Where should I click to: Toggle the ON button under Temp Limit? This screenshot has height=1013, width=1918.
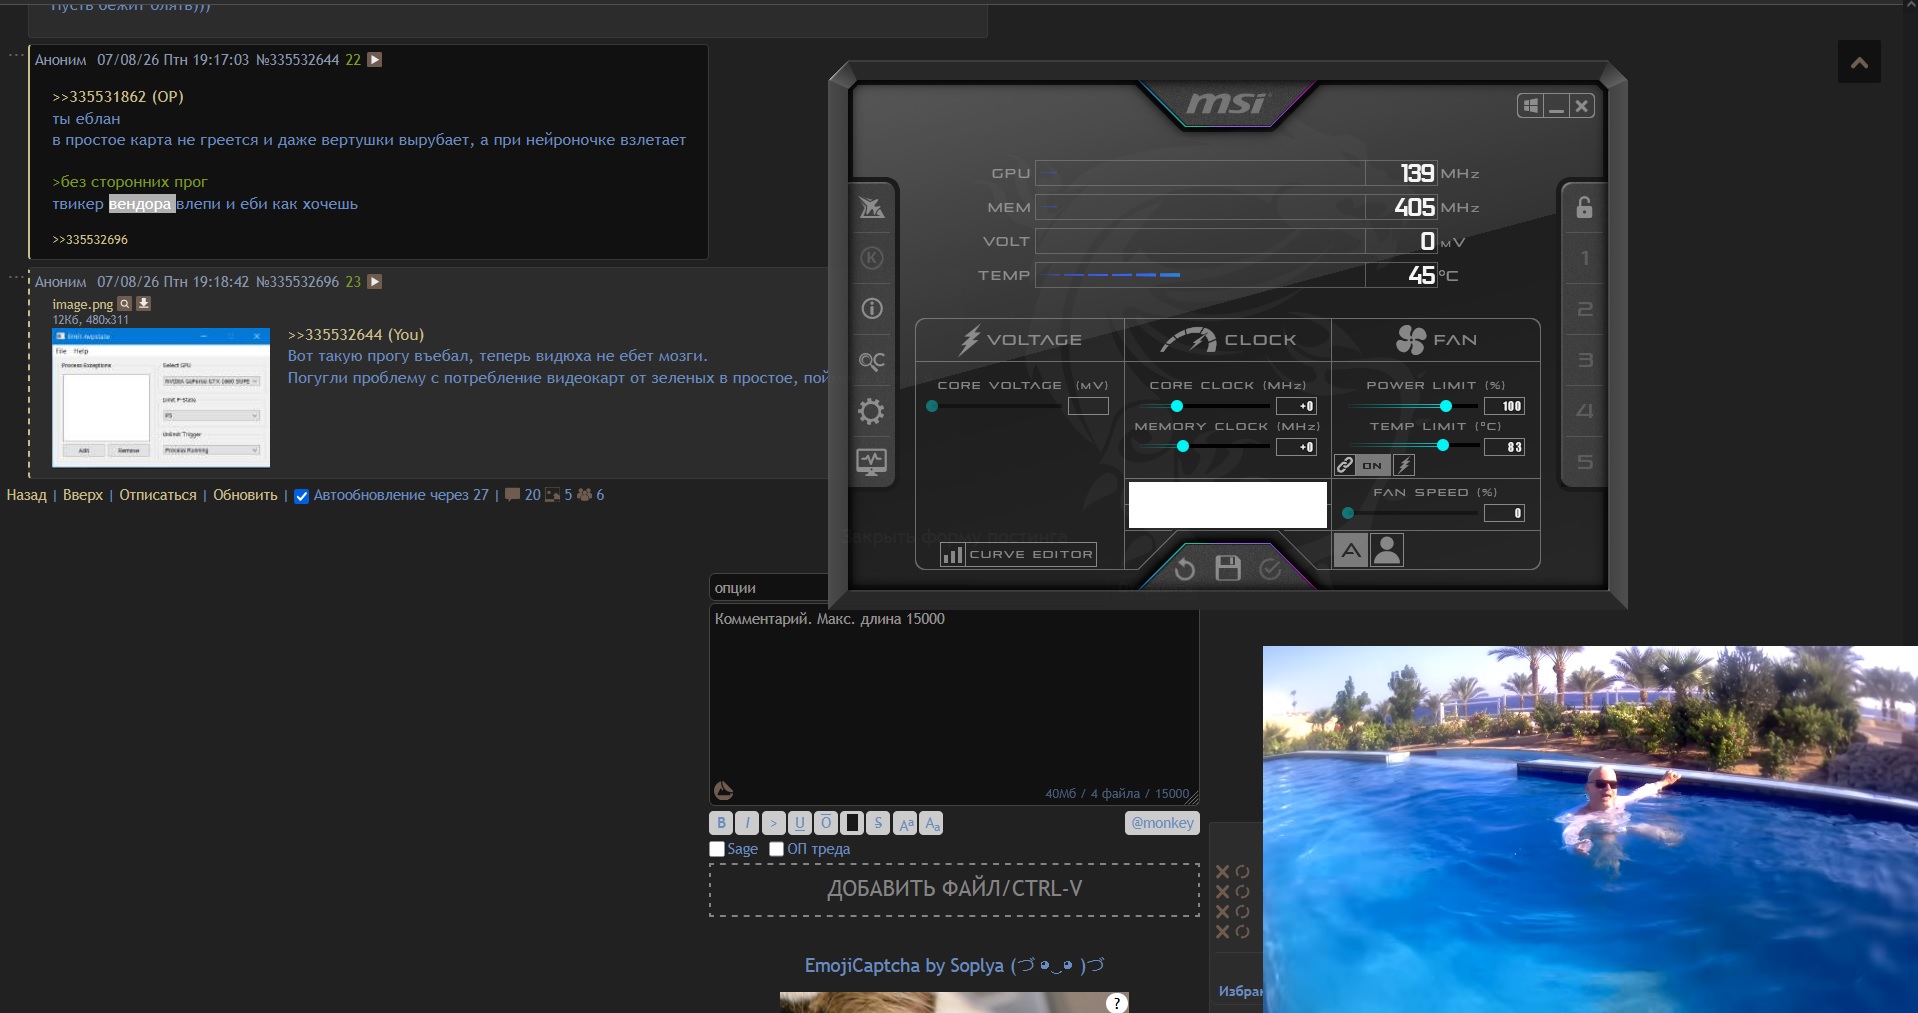pos(1372,465)
